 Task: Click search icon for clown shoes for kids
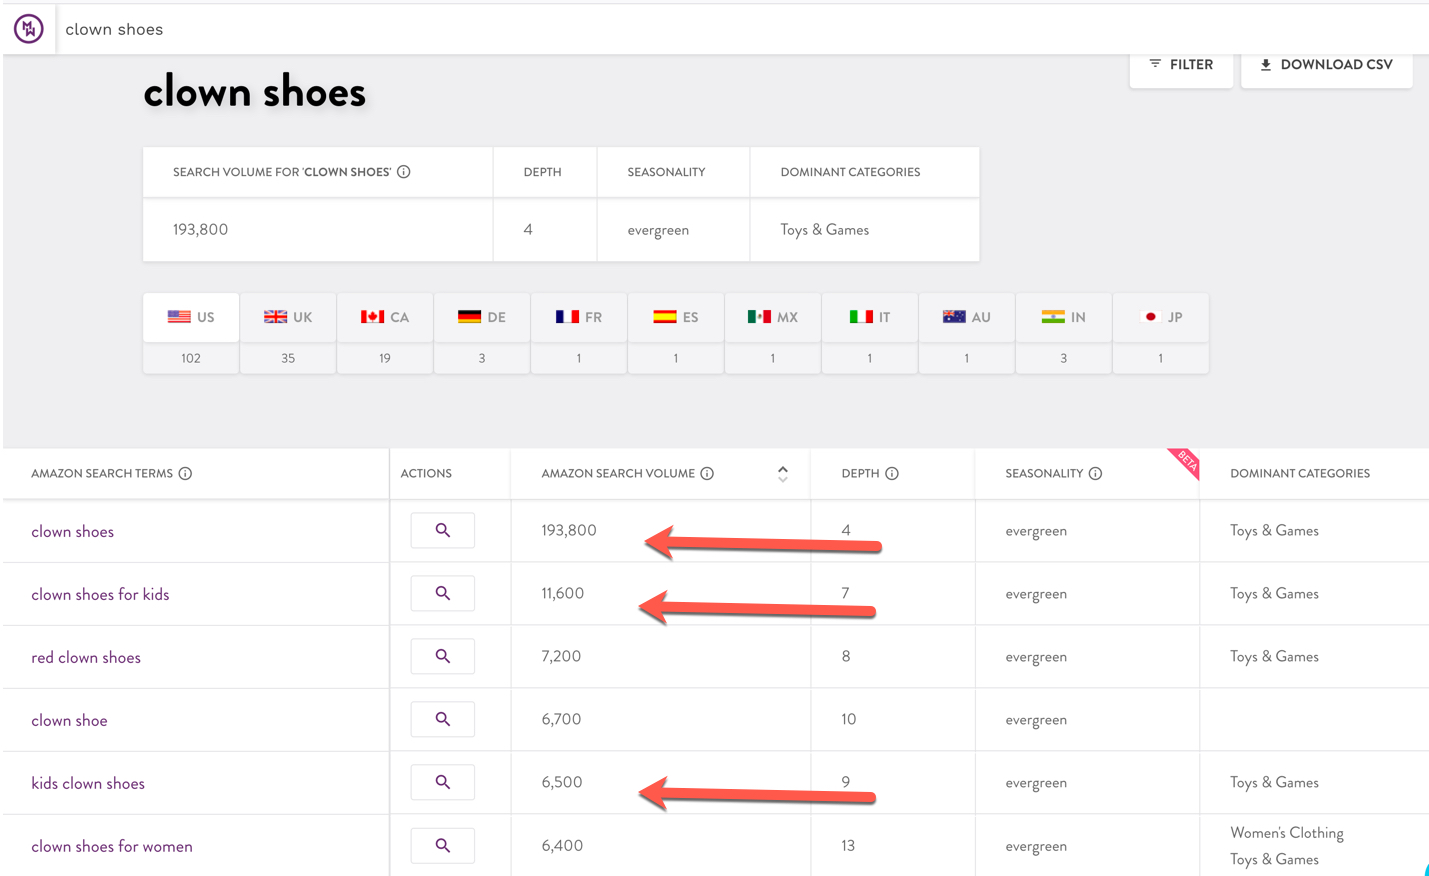pyautogui.click(x=442, y=594)
